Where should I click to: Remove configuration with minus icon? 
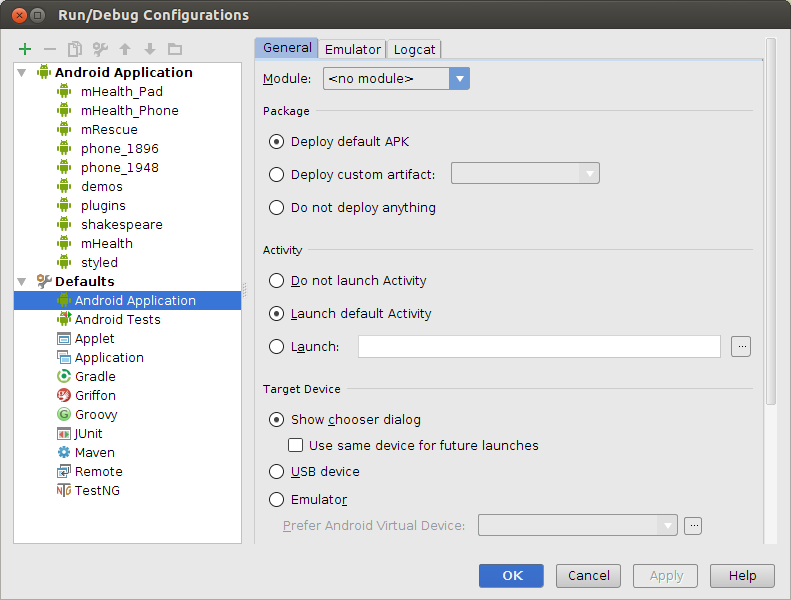pos(49,49)
